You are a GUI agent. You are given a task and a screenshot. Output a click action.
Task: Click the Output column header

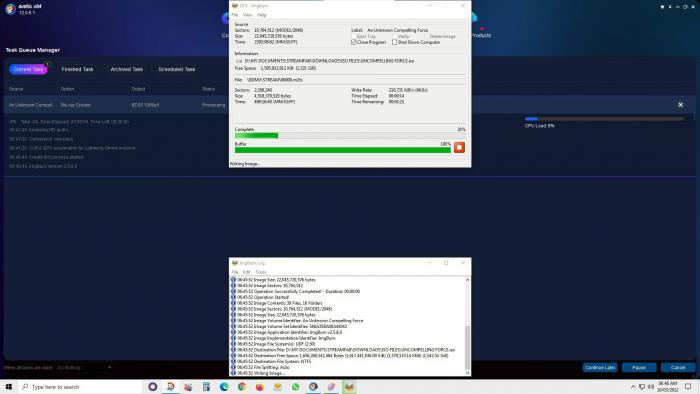pos(138,89)
